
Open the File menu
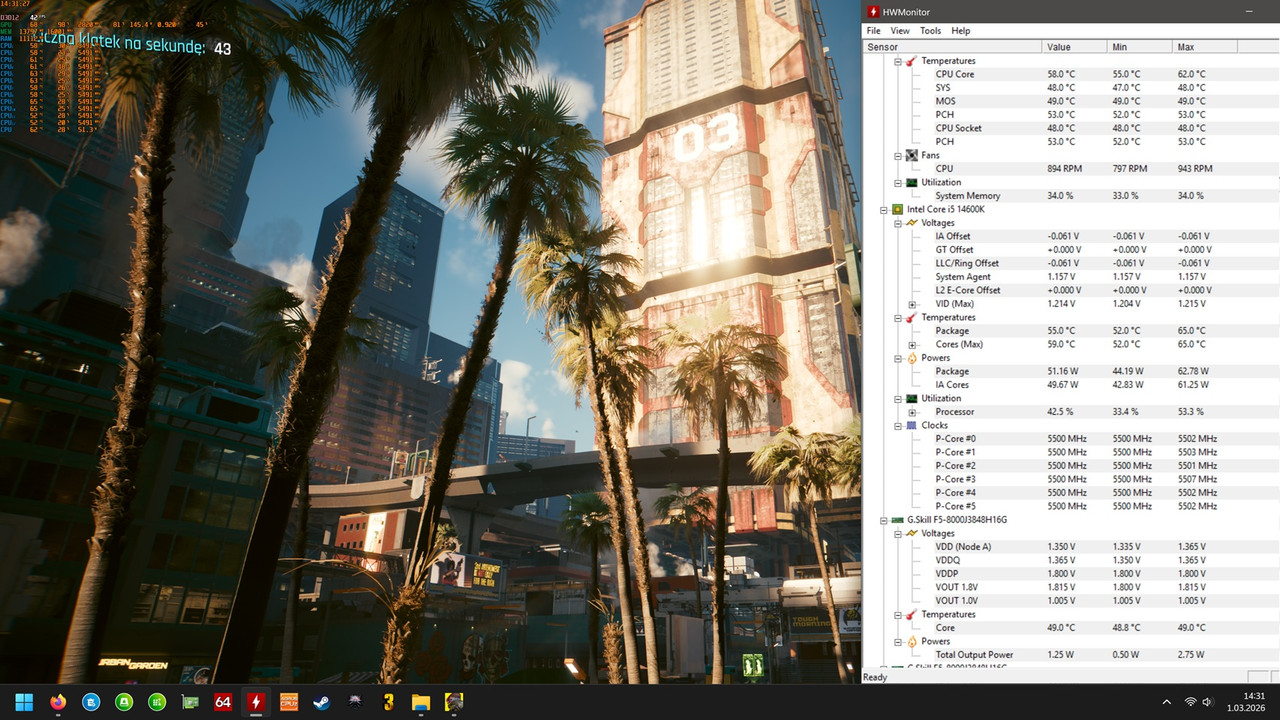874,31
